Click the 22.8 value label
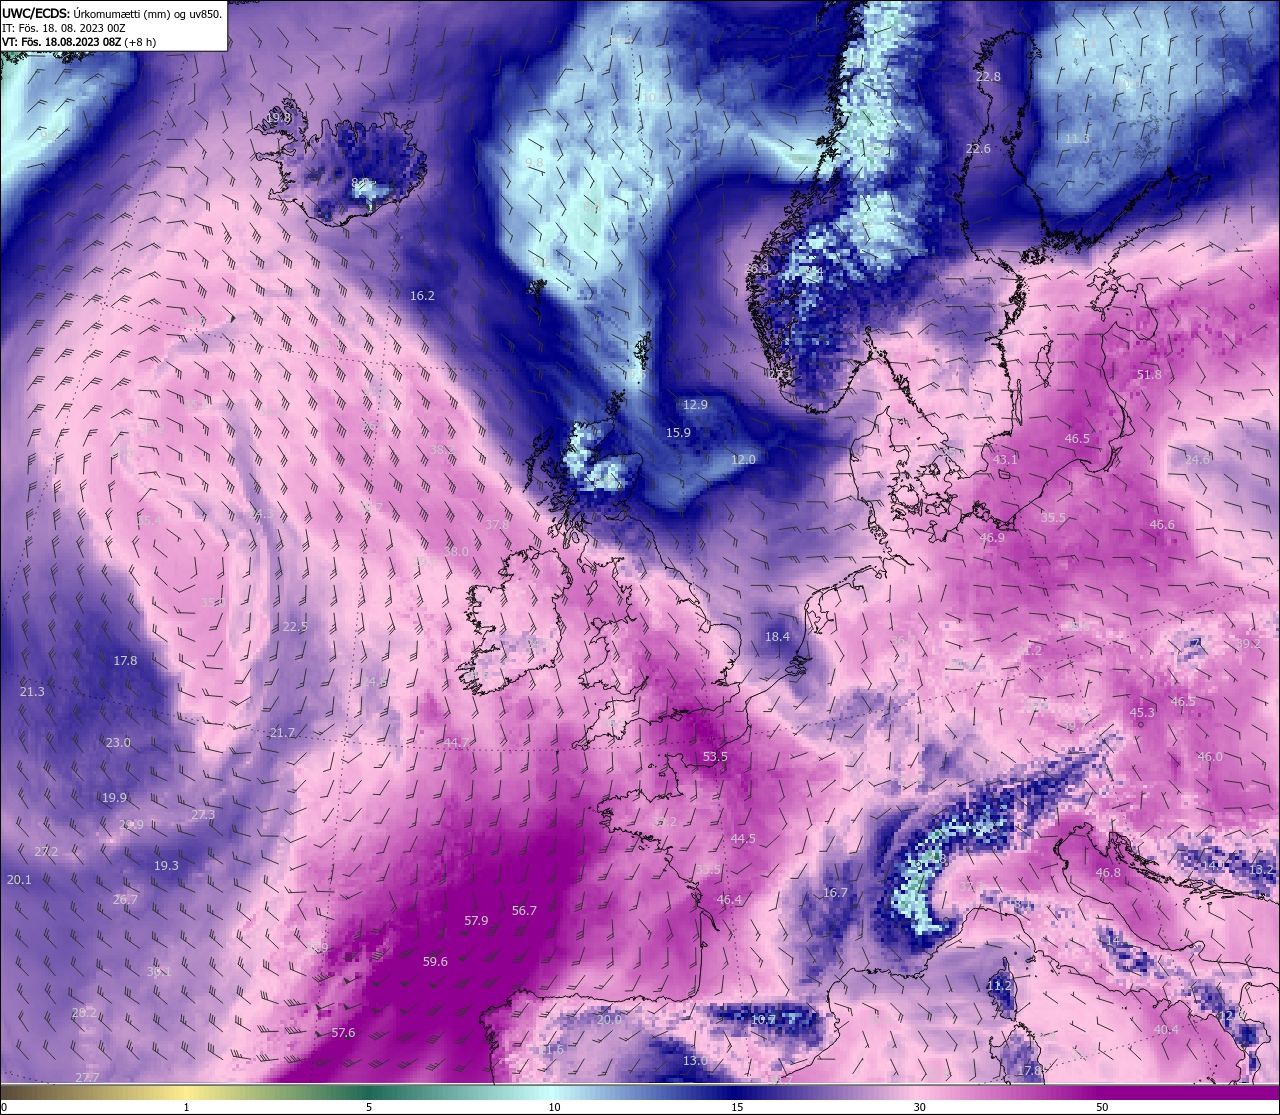This screenshot has width=1280, height=1115. tap(988, 76)
